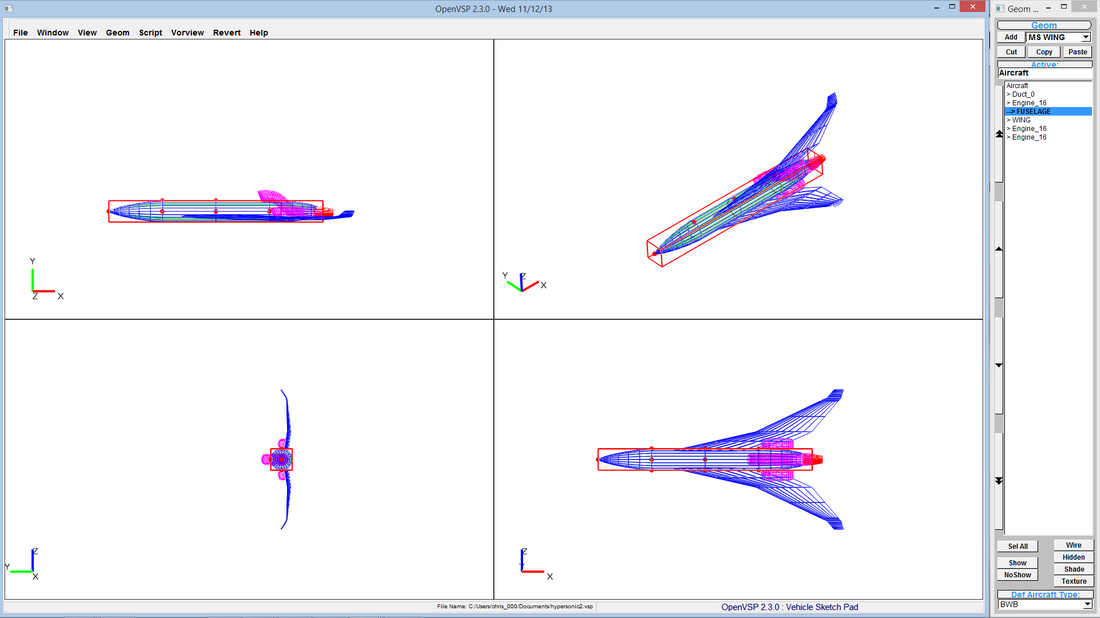1100x618 pixels.
Task: Switch display to Wire mode
Action: coord(1073,545)
